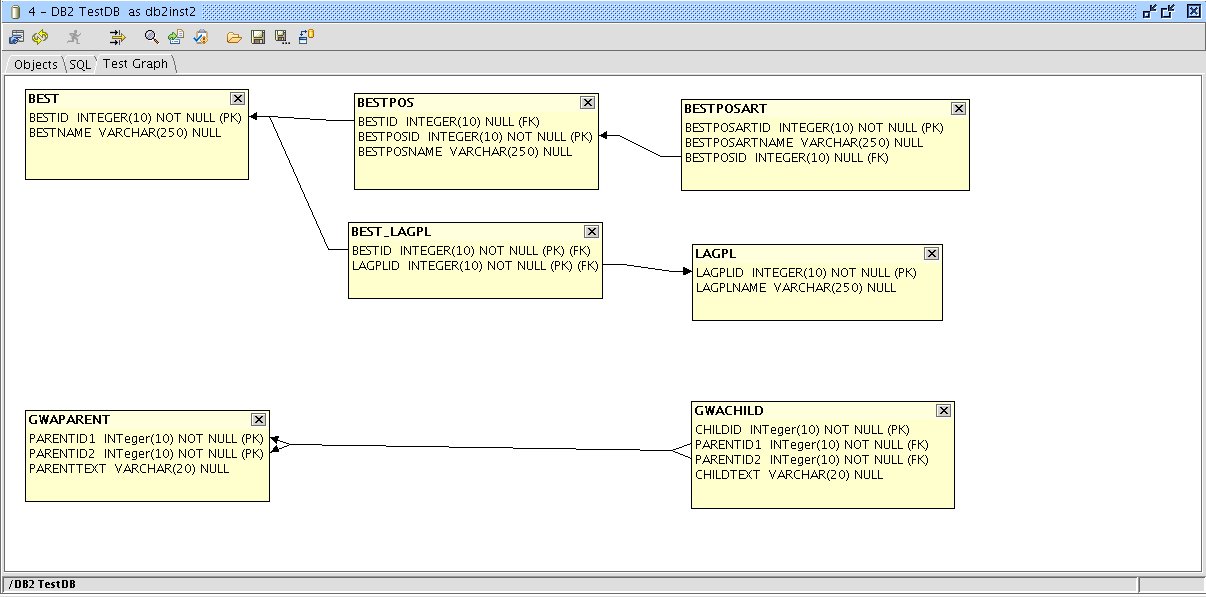
Task: Click the /DB2 TestDB status bar text
Action: [x=42, y=584]
